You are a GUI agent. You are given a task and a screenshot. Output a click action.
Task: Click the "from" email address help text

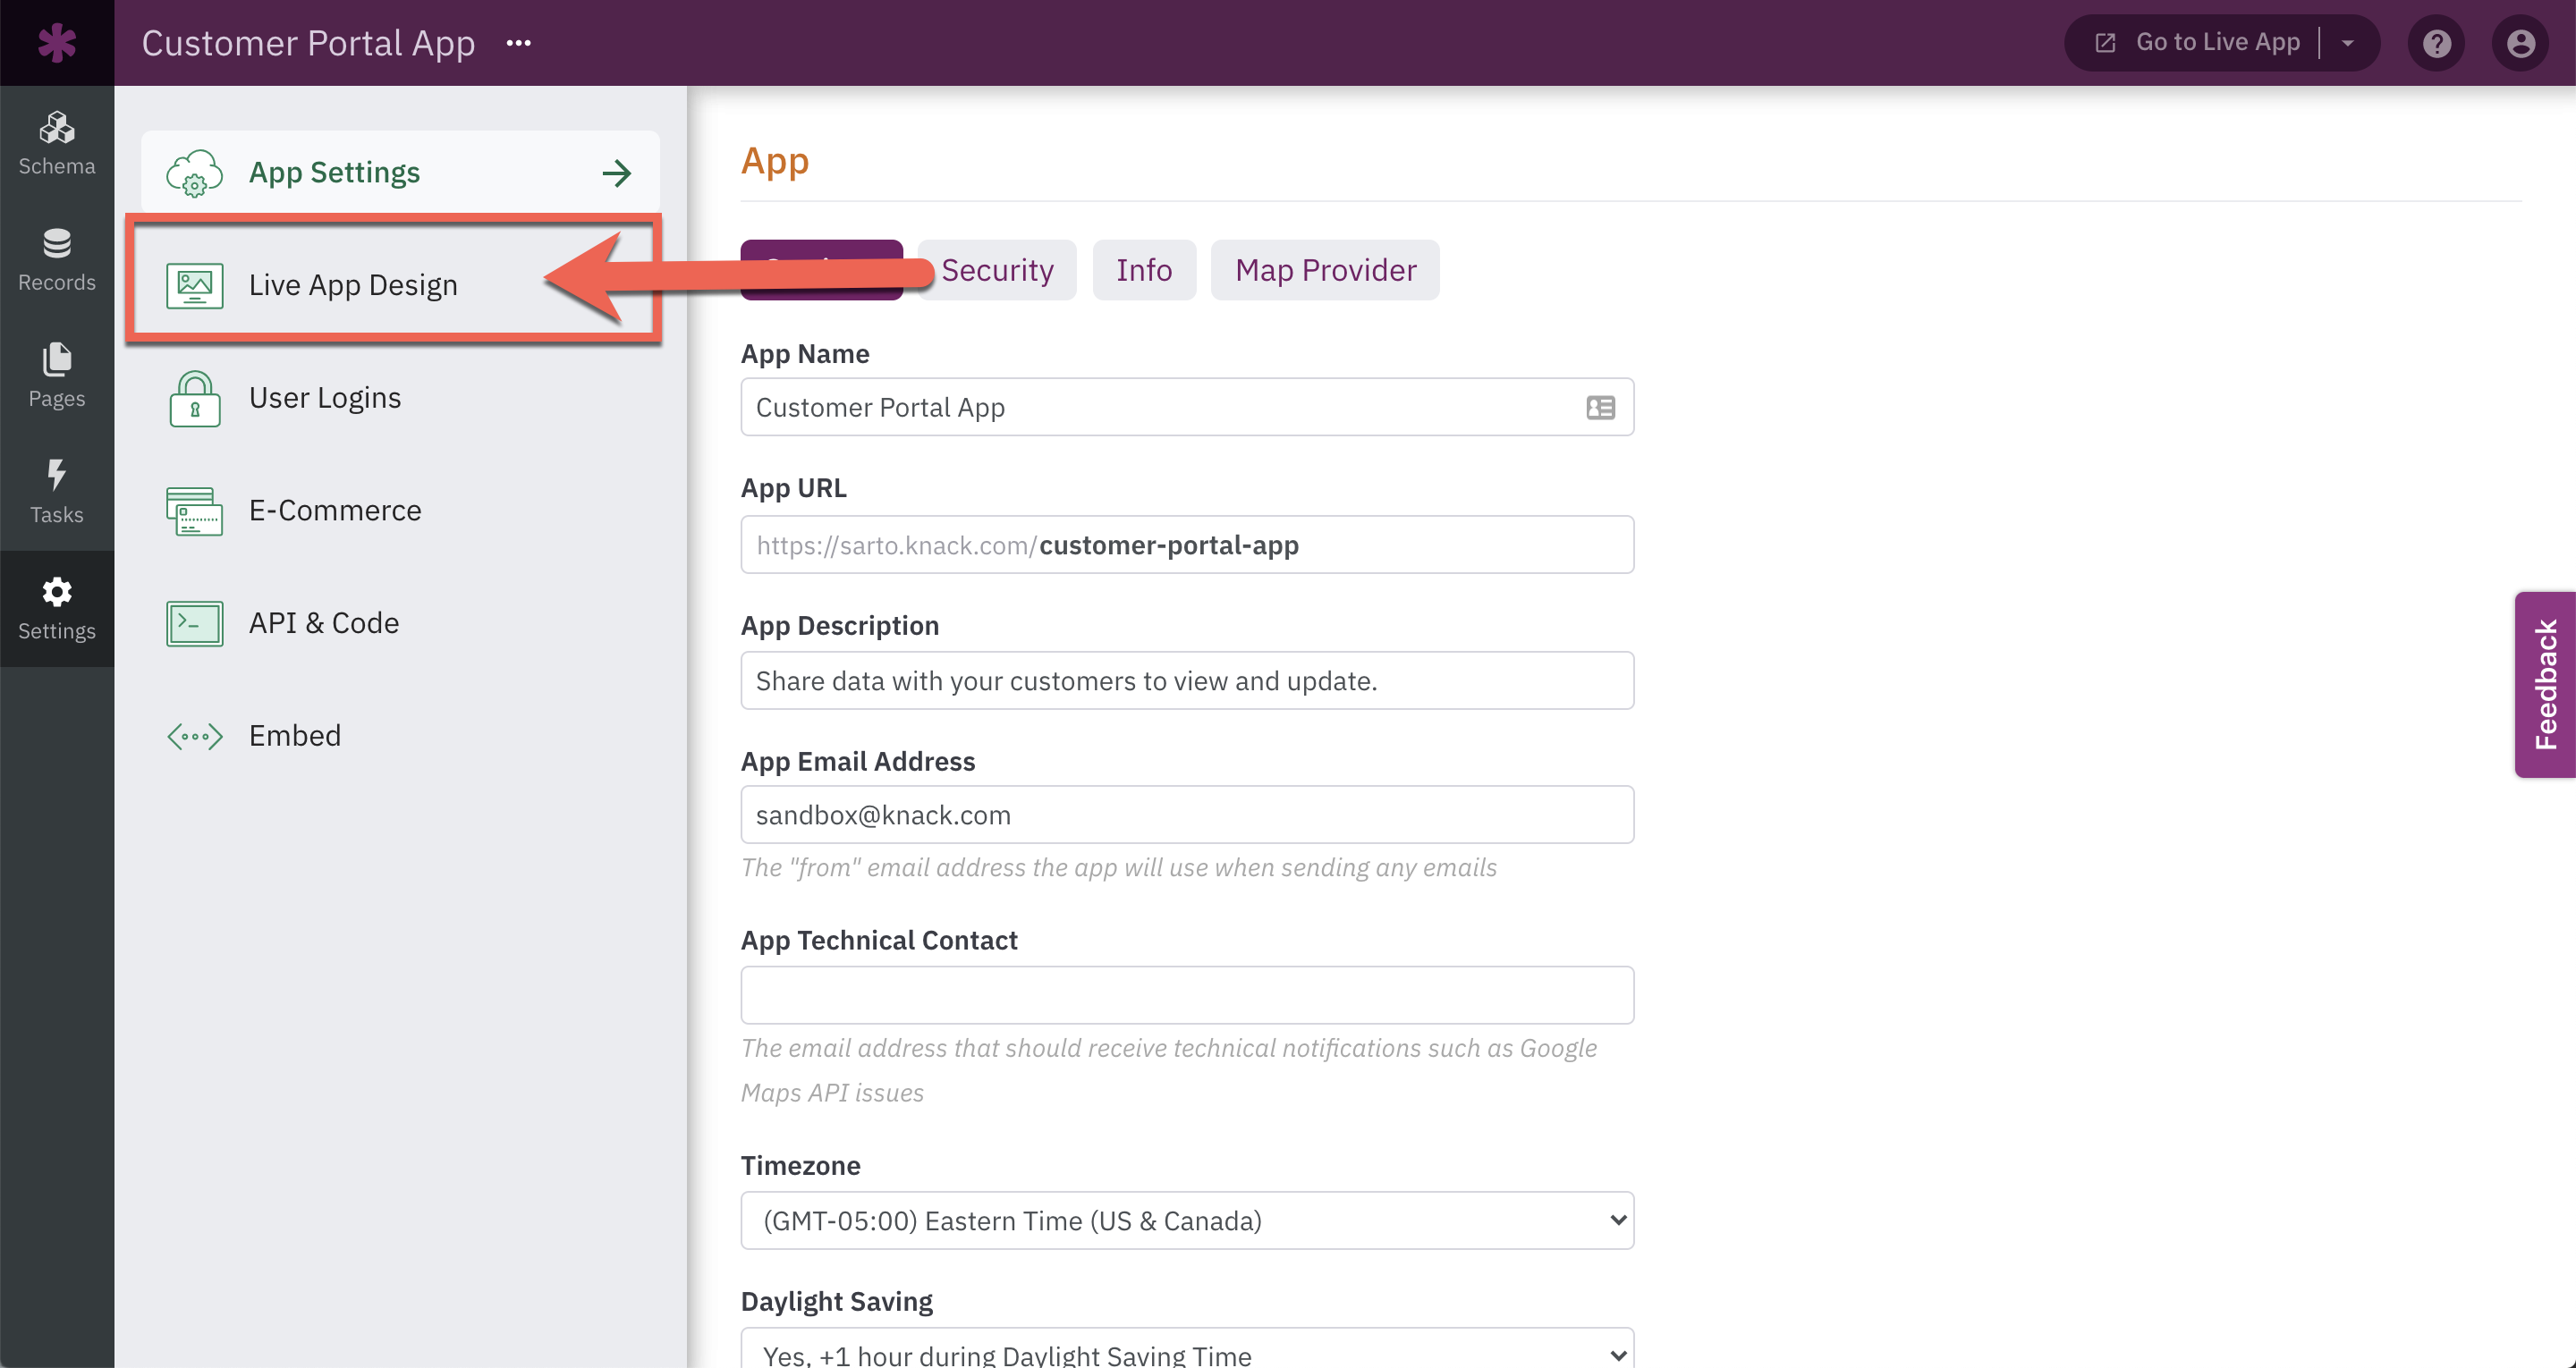click(1118, 867)
